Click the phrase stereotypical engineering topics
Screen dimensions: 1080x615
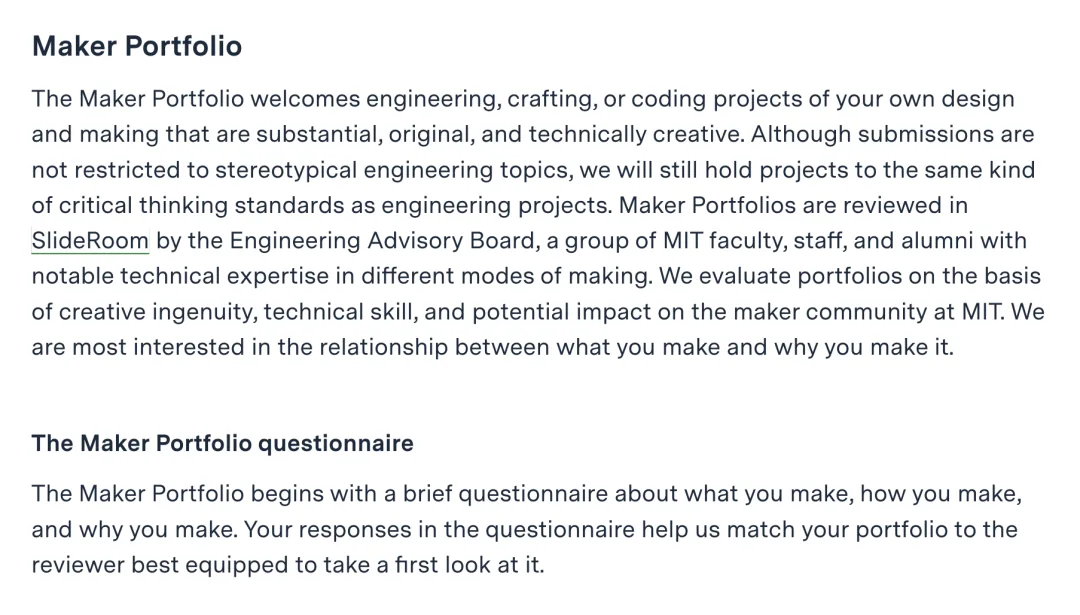point(392,169)
